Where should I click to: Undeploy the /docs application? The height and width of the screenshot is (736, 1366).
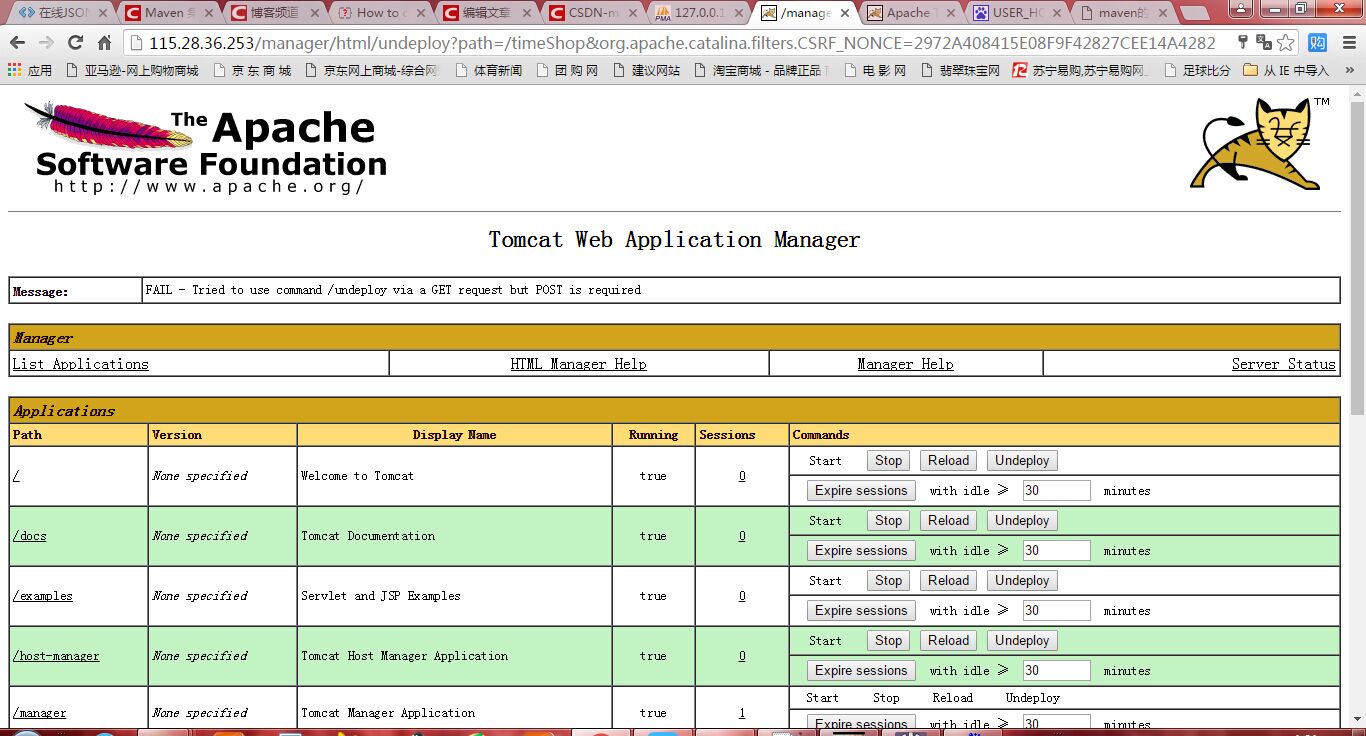pos(1022,521)
